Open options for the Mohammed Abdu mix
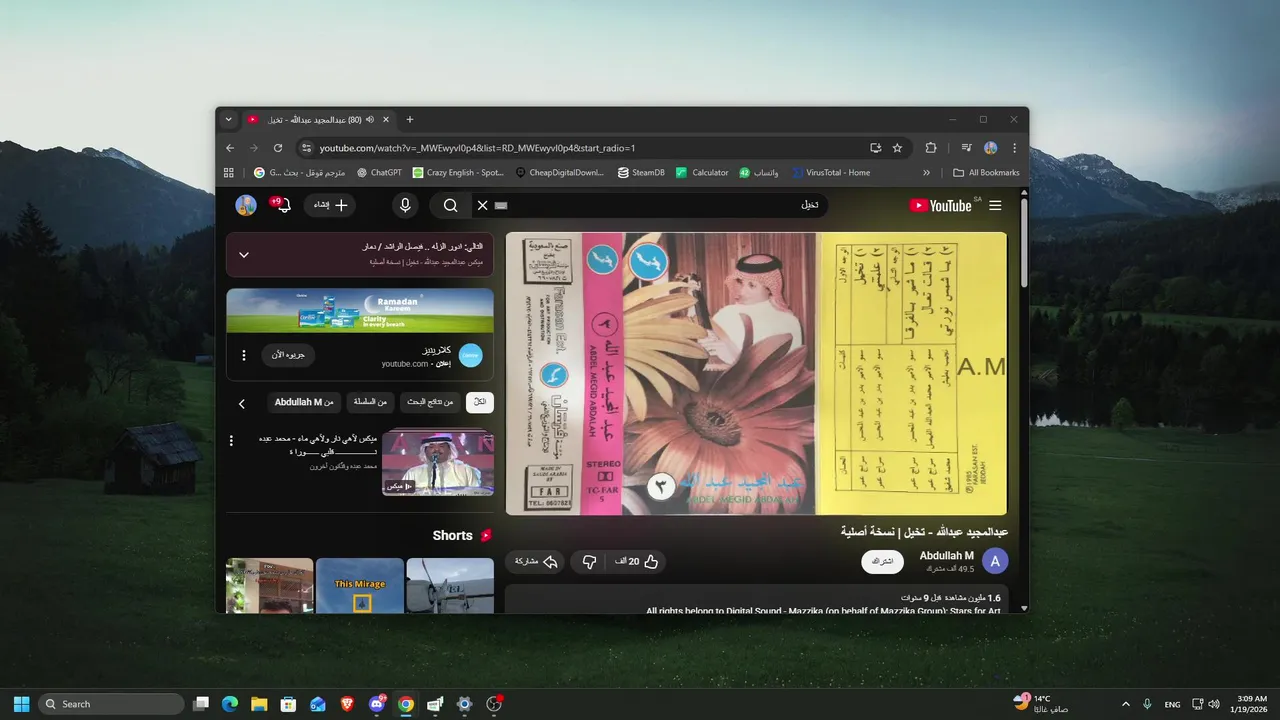Image resolution: width=1280 pixels, height=720 pixels. pyautogui.click(x=231, y=440)
